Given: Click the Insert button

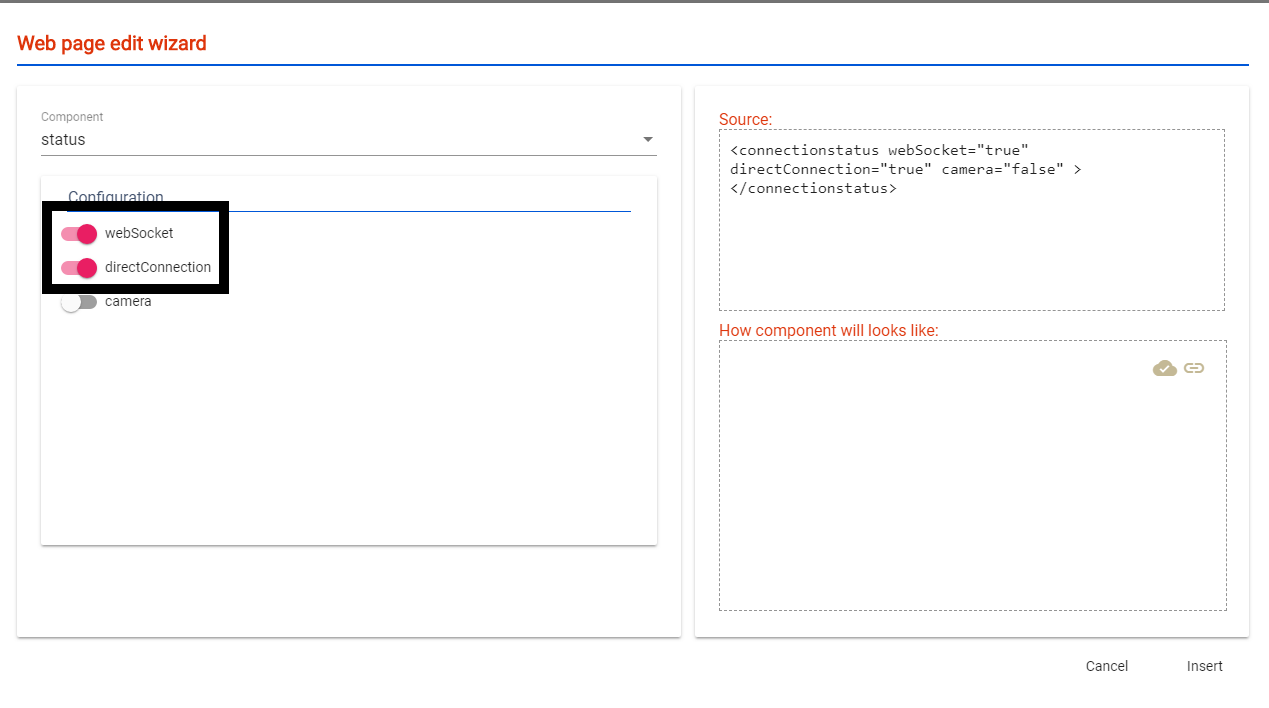Looking at the screenshot, I should click(x=1204, y=666).
